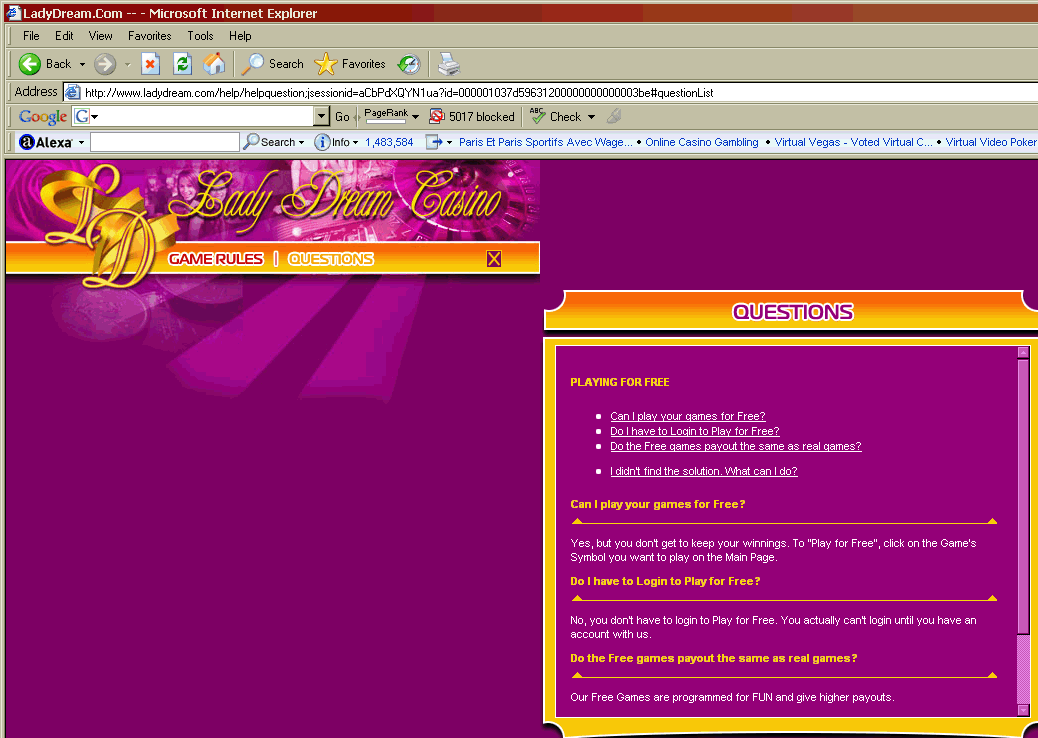Open the Check options dropdown arrow
The height and width of the screenshot is (738, 1038).
pyautogui.click(x=591, y=117)
